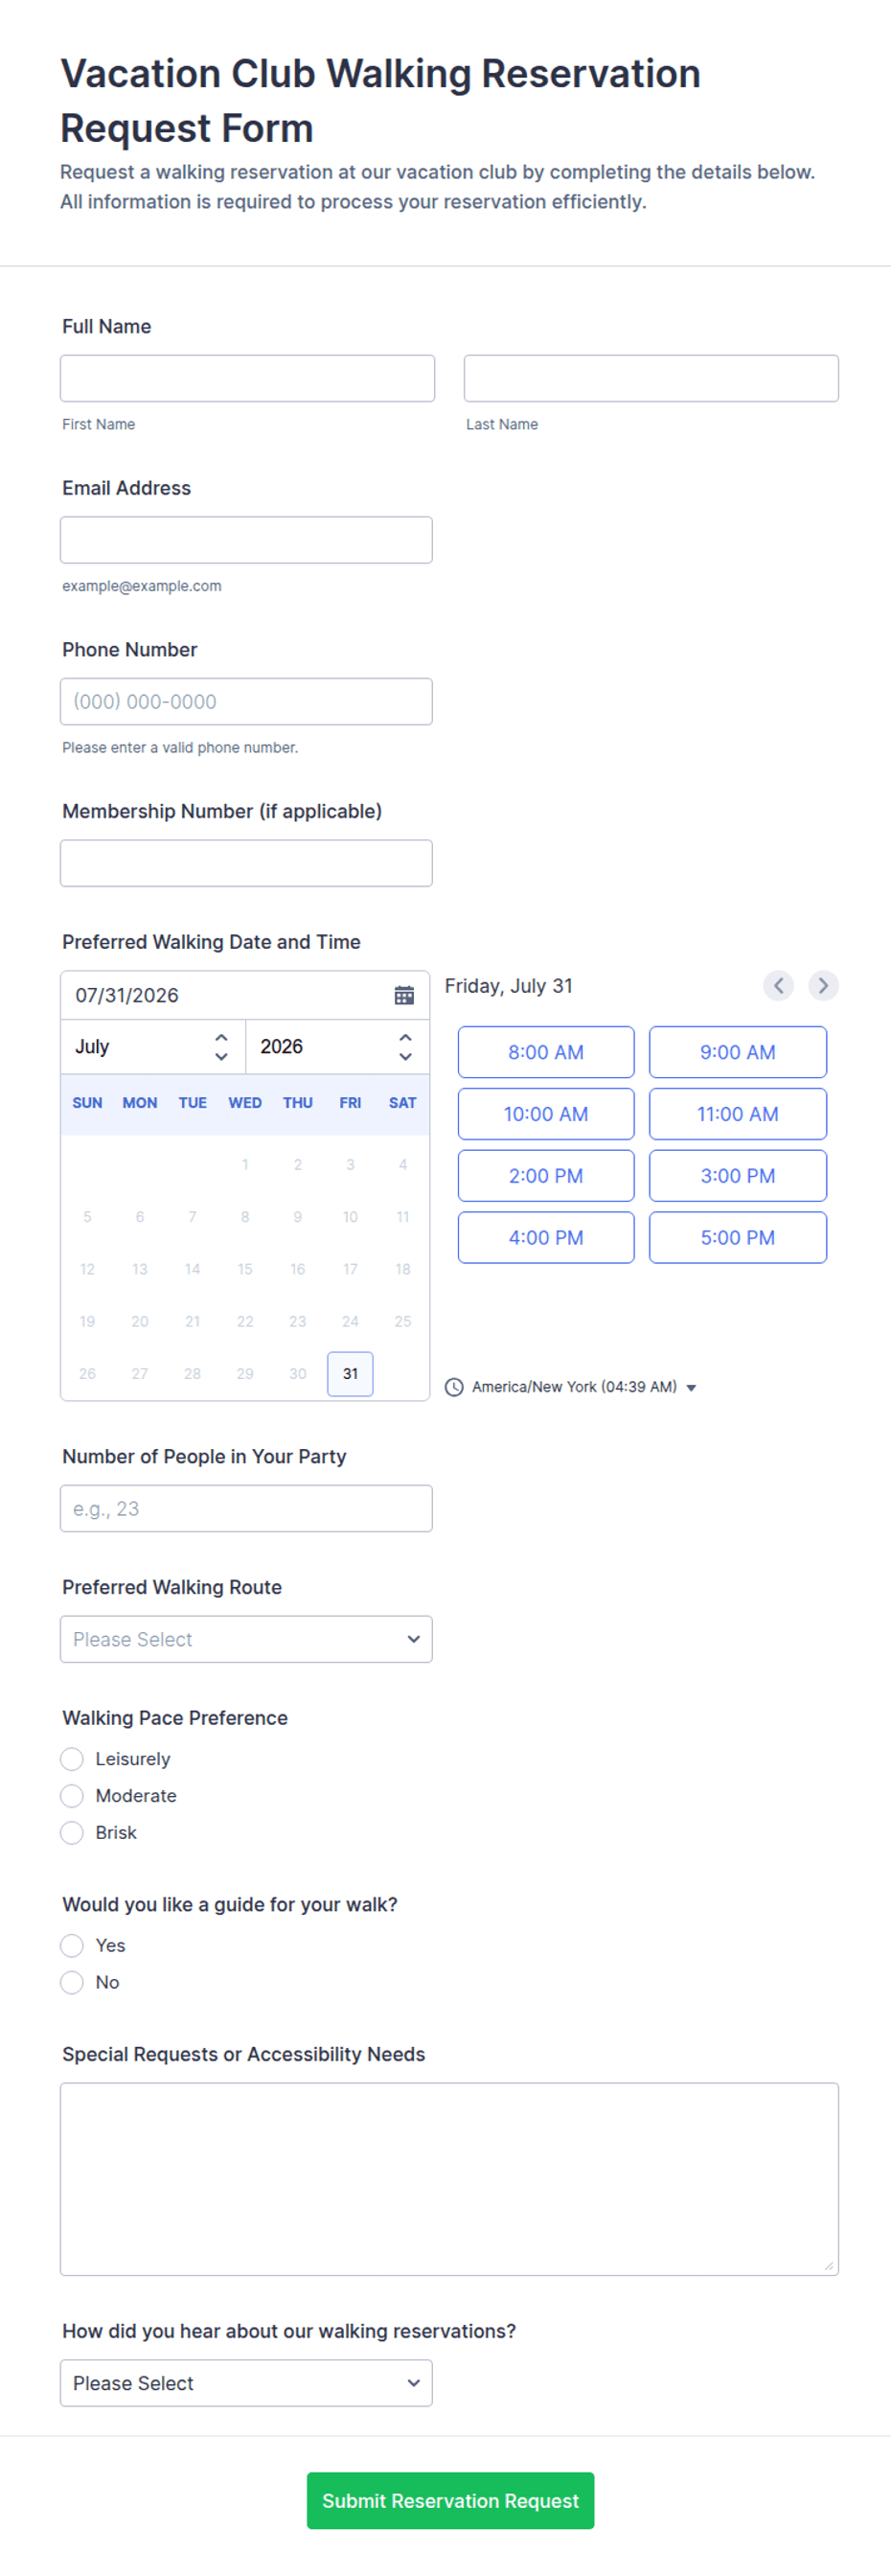Submit Reservation Request

(450, 2500)
